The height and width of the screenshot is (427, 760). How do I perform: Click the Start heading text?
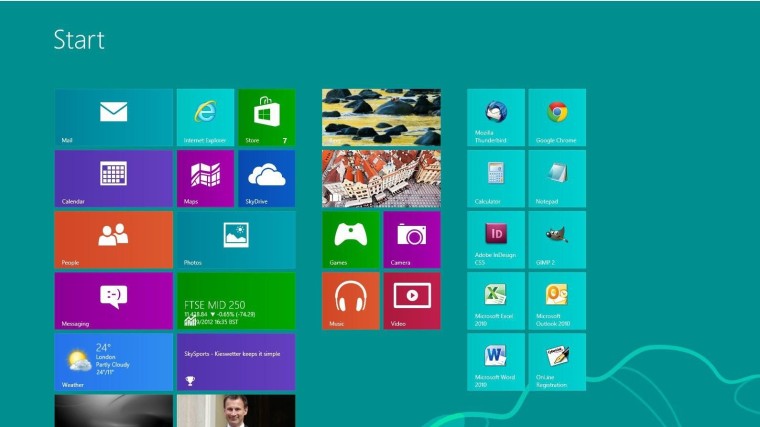pos(79,40)
